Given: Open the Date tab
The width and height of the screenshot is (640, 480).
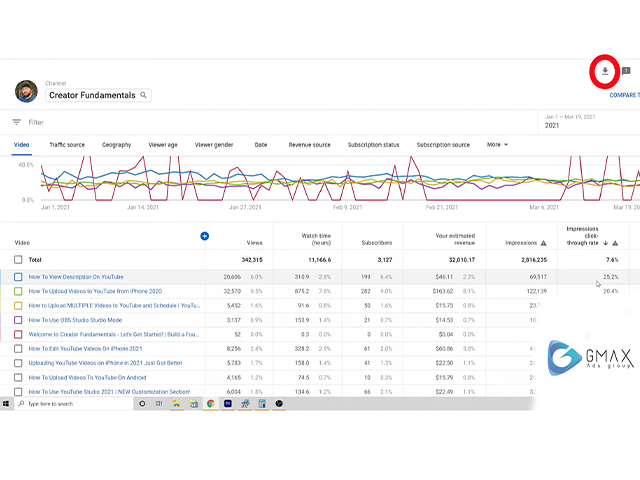Looking at the screenshot, I should tap(261, 145).
